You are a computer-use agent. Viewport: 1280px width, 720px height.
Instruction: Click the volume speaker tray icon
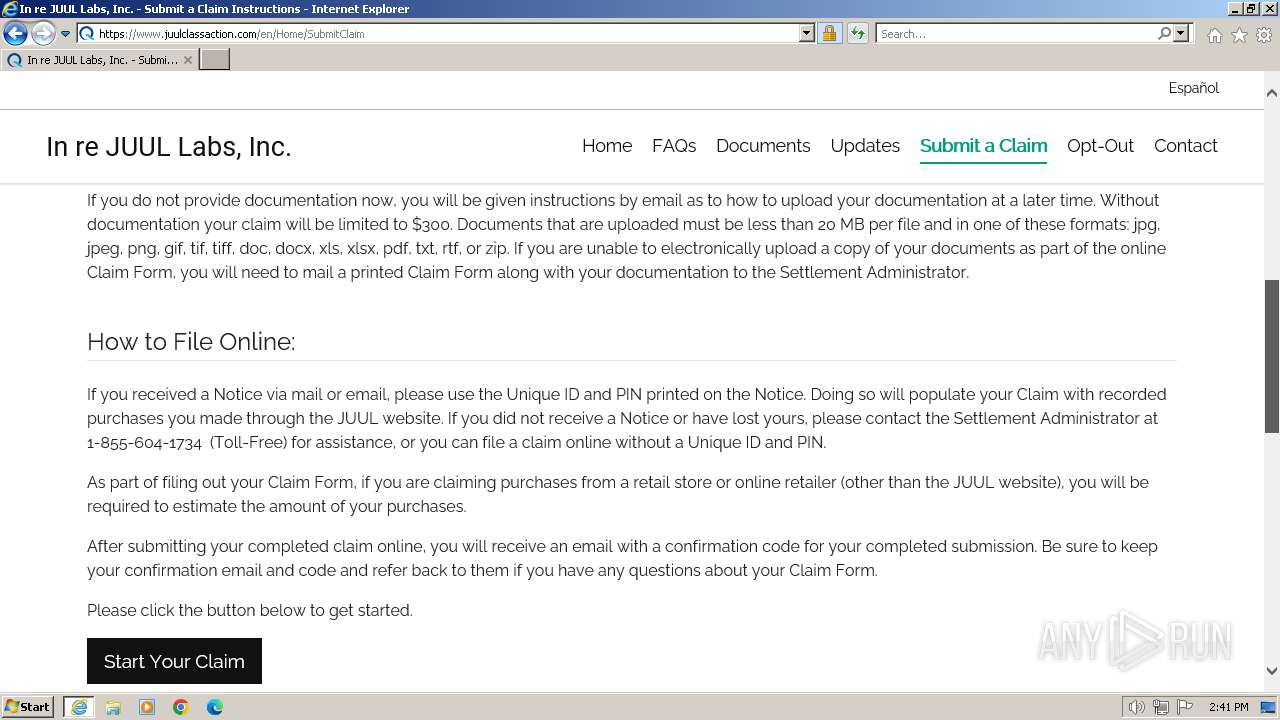coord(1137,707)
